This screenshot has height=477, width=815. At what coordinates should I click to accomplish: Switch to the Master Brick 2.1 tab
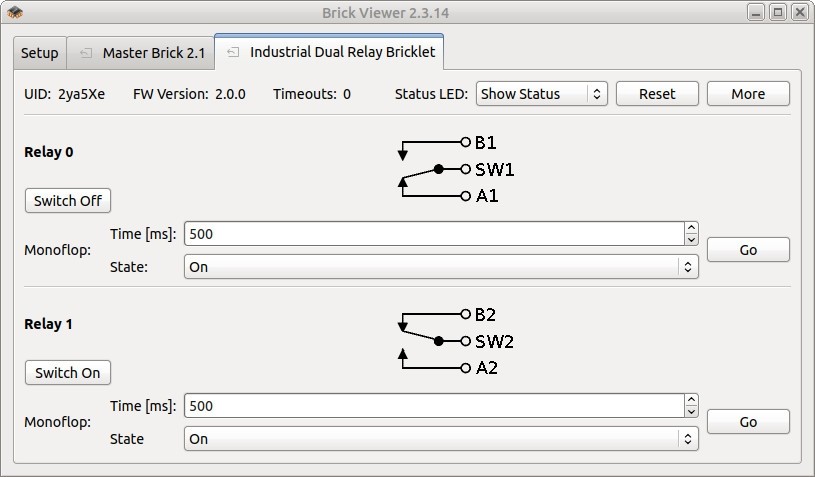coord(140,53)
